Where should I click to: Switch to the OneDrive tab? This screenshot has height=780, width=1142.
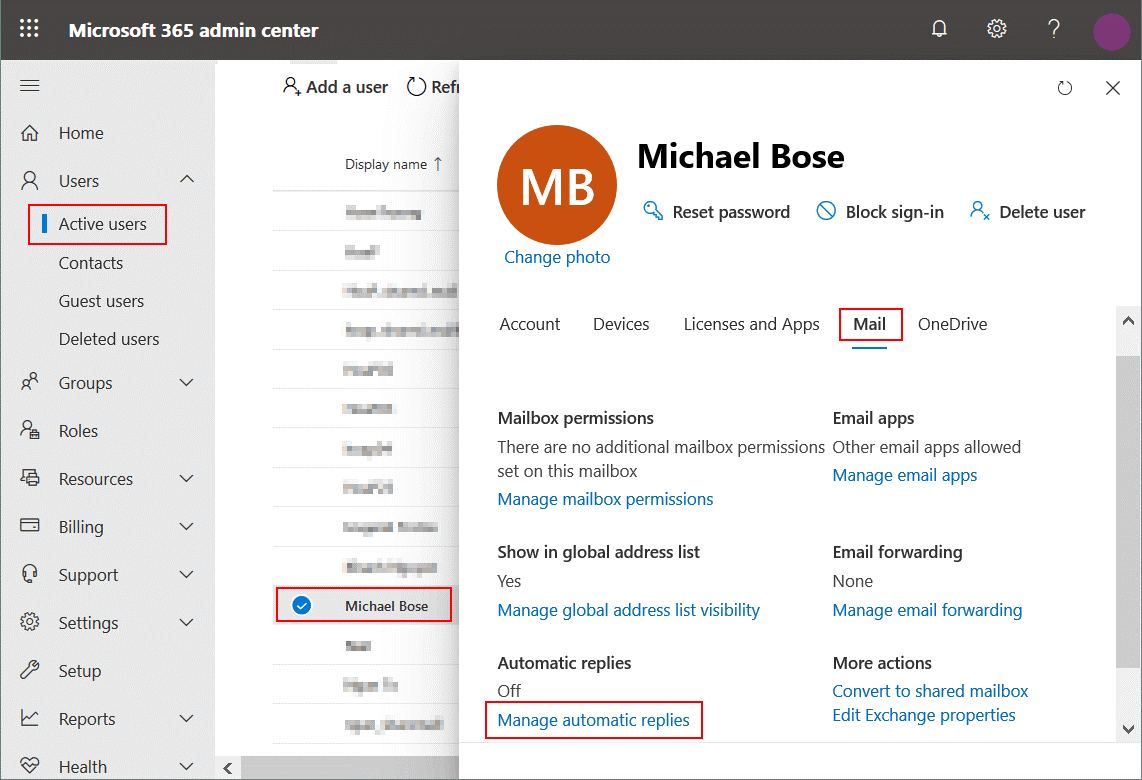tap(952, 324)
